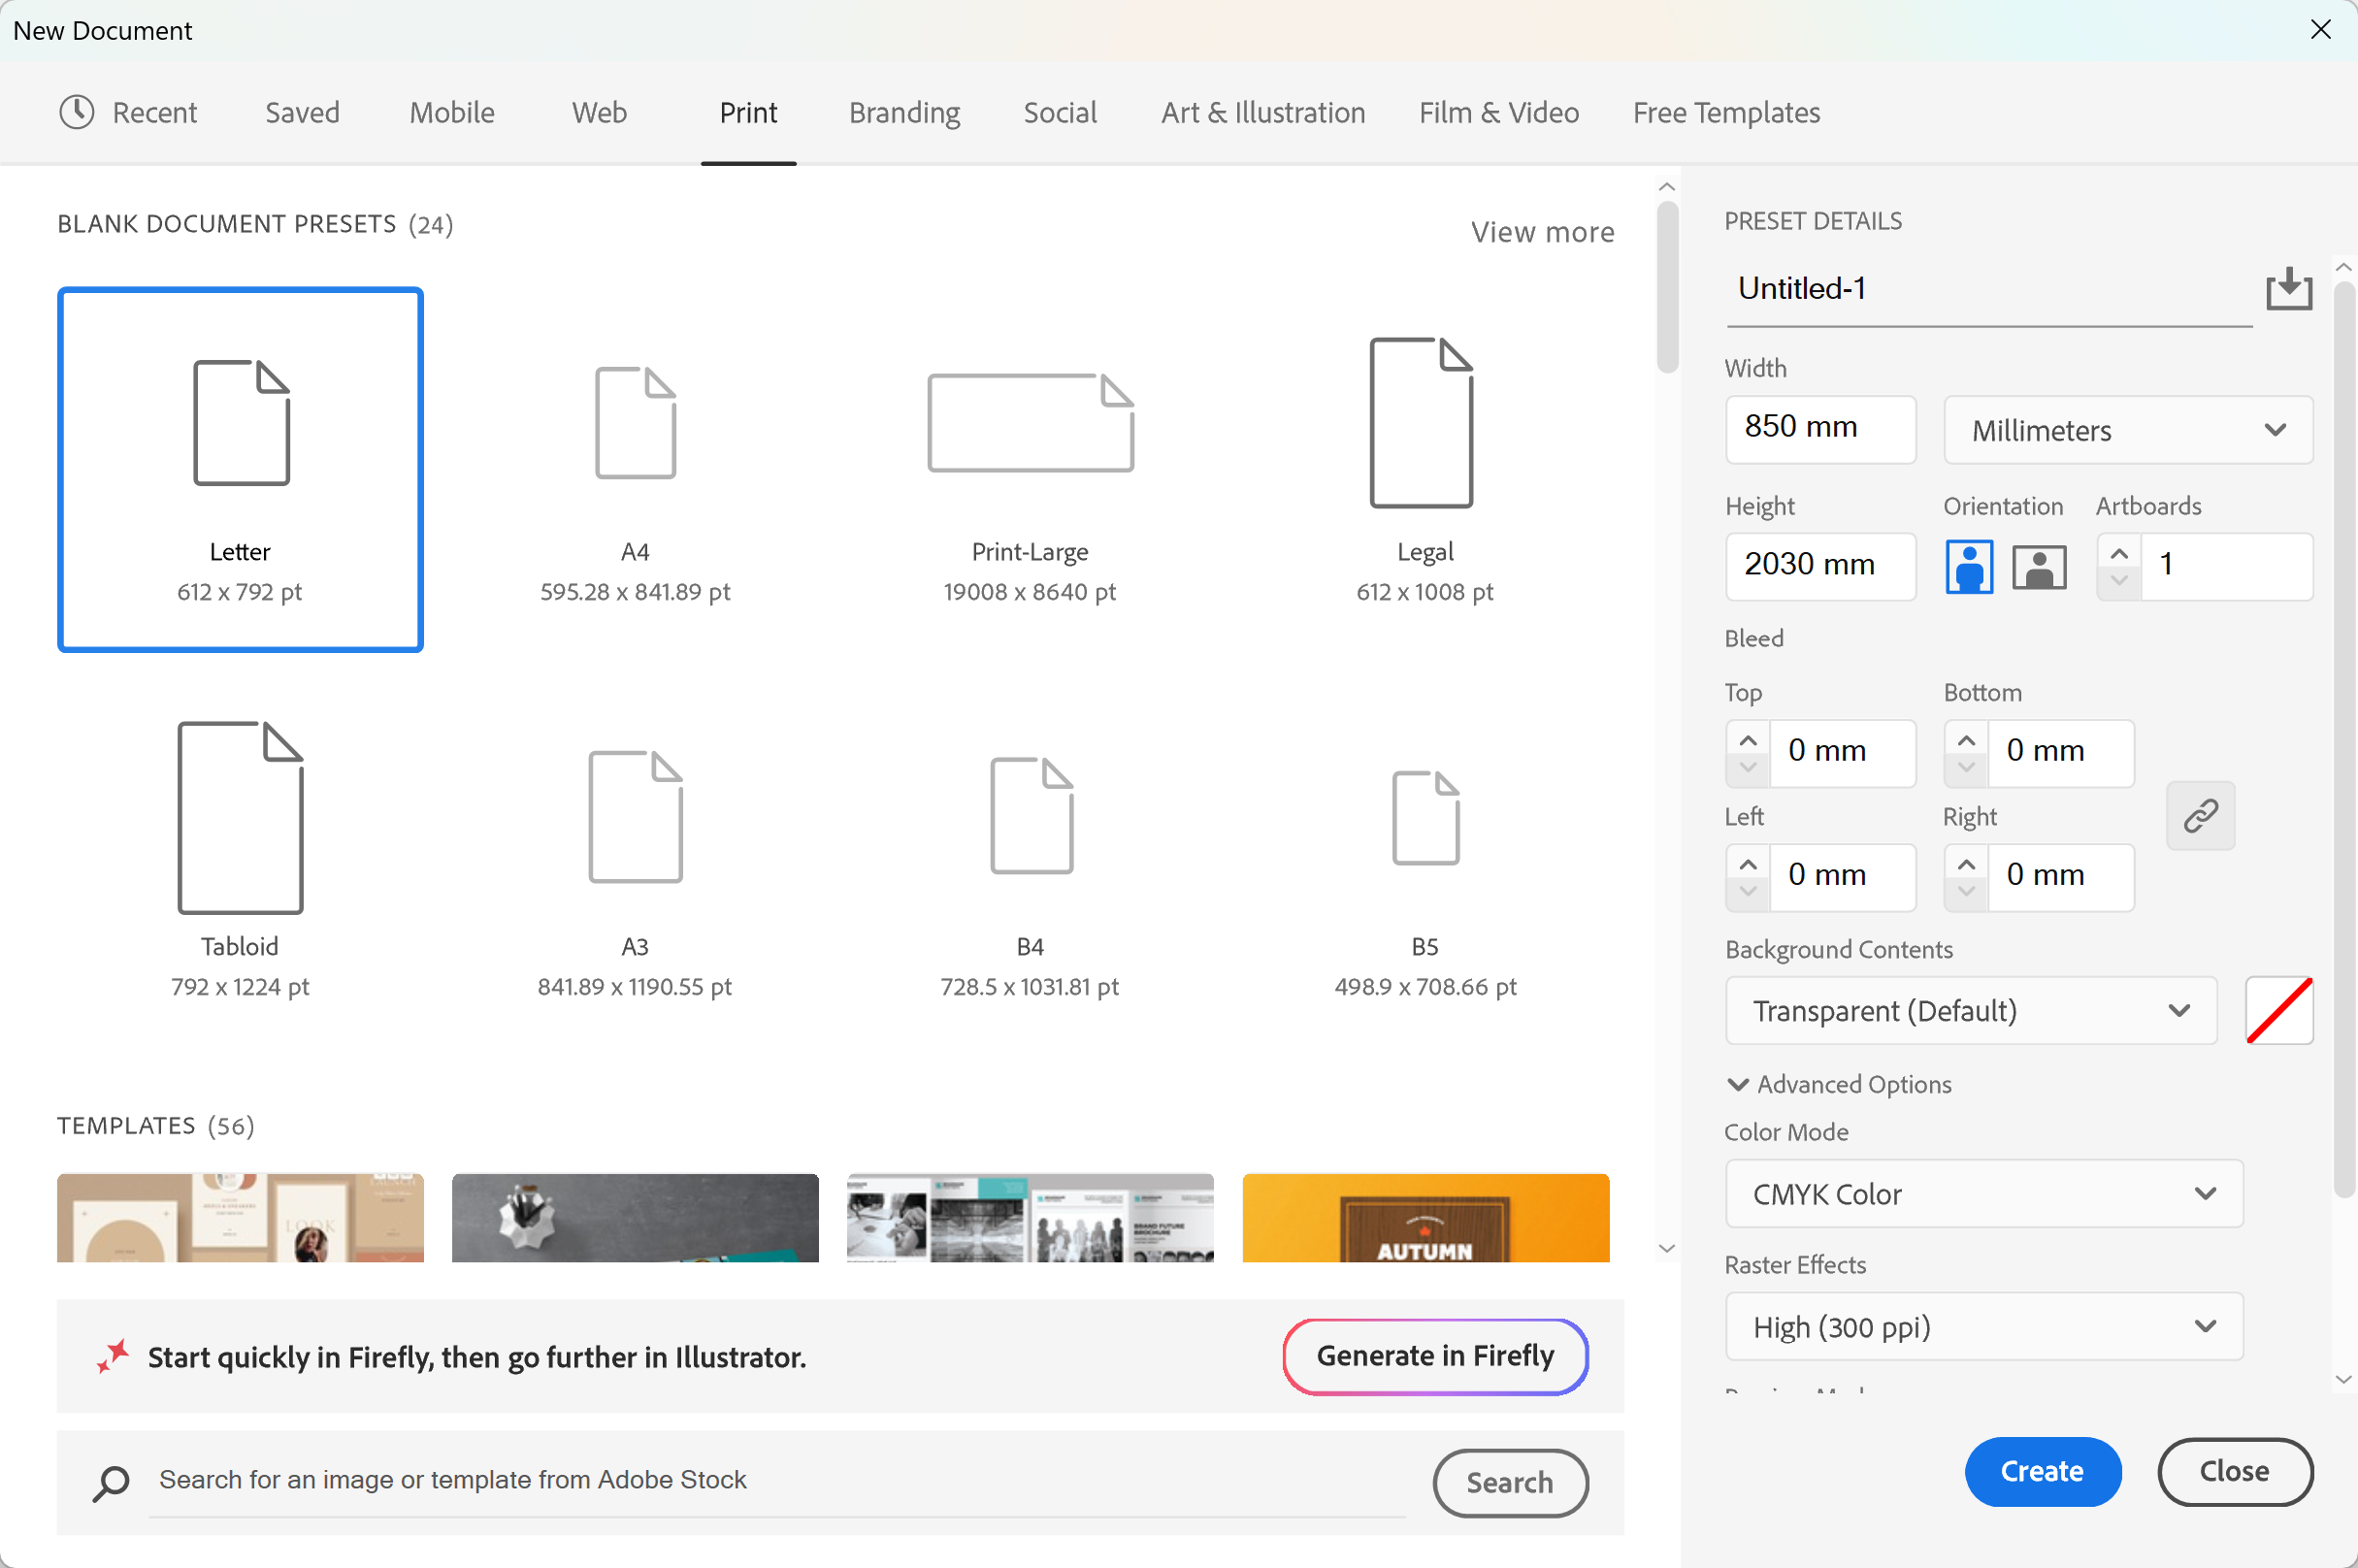Choose the A4 blank preset
Viewport: 2358px width, 1568px height.
coord(635,470)
